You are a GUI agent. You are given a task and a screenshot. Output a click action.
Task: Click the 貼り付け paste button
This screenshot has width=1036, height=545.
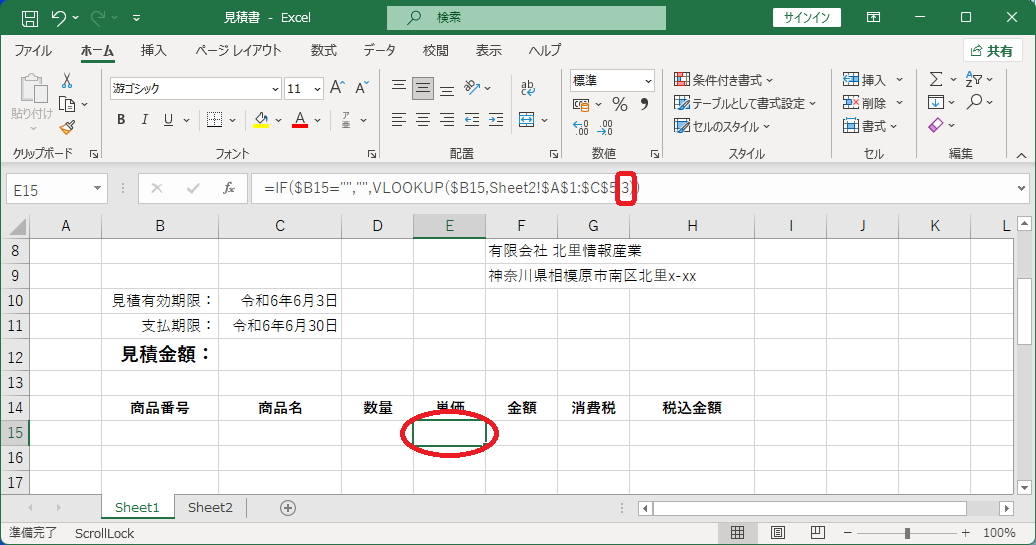pyautogui.click(x=32, y=101)
